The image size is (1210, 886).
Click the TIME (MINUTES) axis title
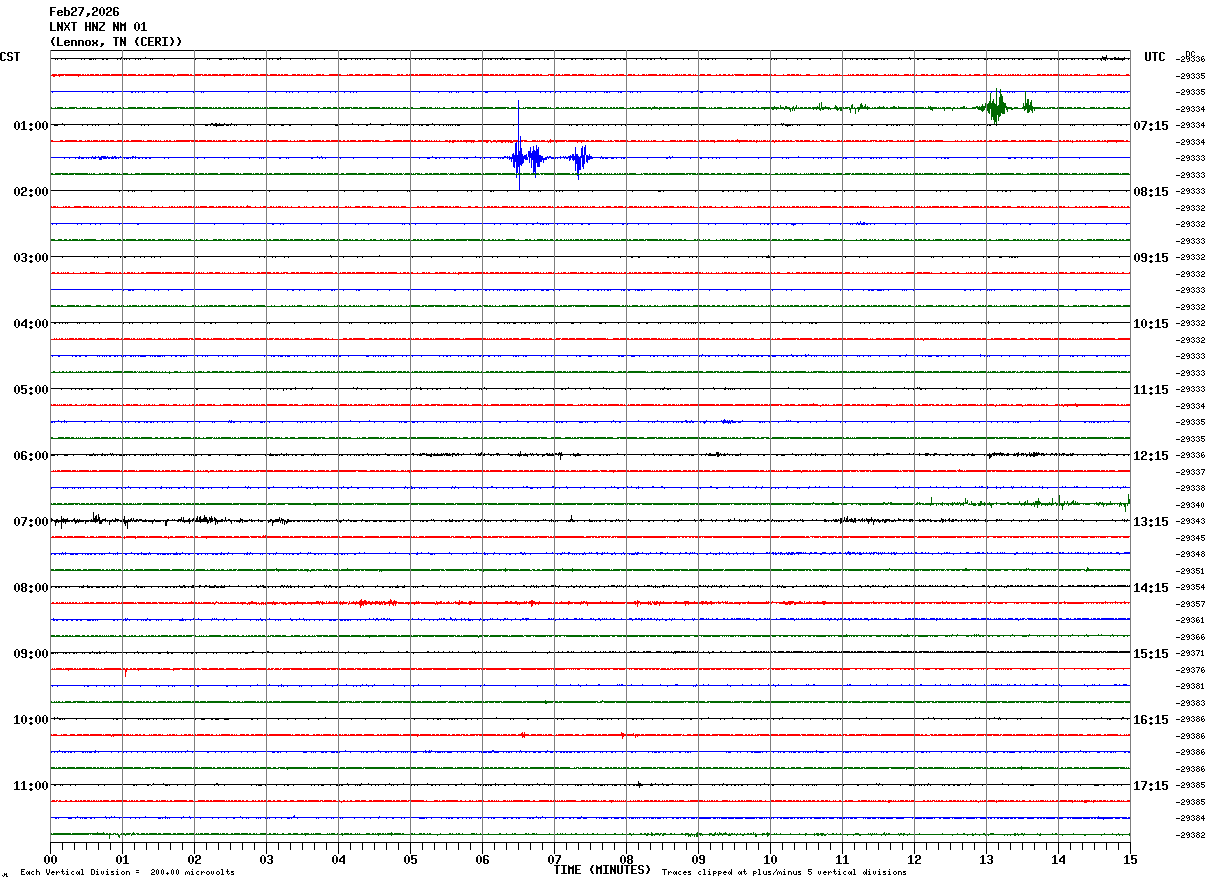(x=602, y=870)
